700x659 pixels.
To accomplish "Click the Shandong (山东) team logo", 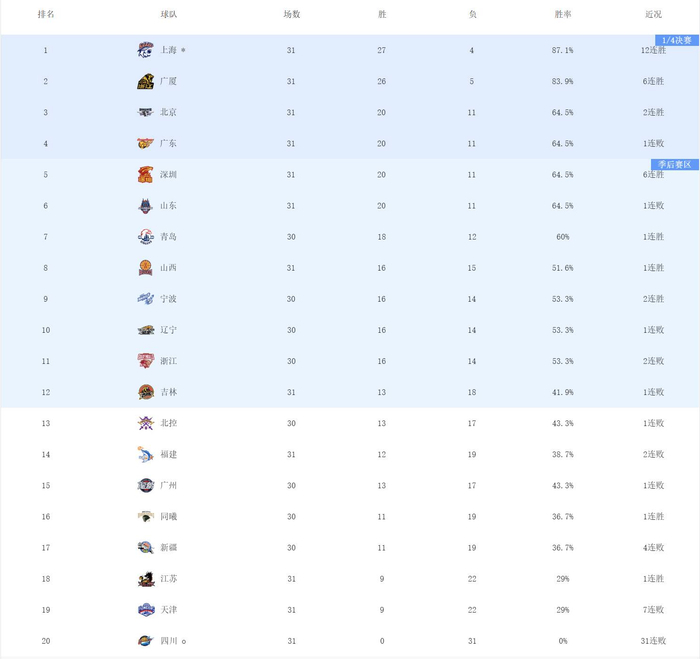I will 146,206.
